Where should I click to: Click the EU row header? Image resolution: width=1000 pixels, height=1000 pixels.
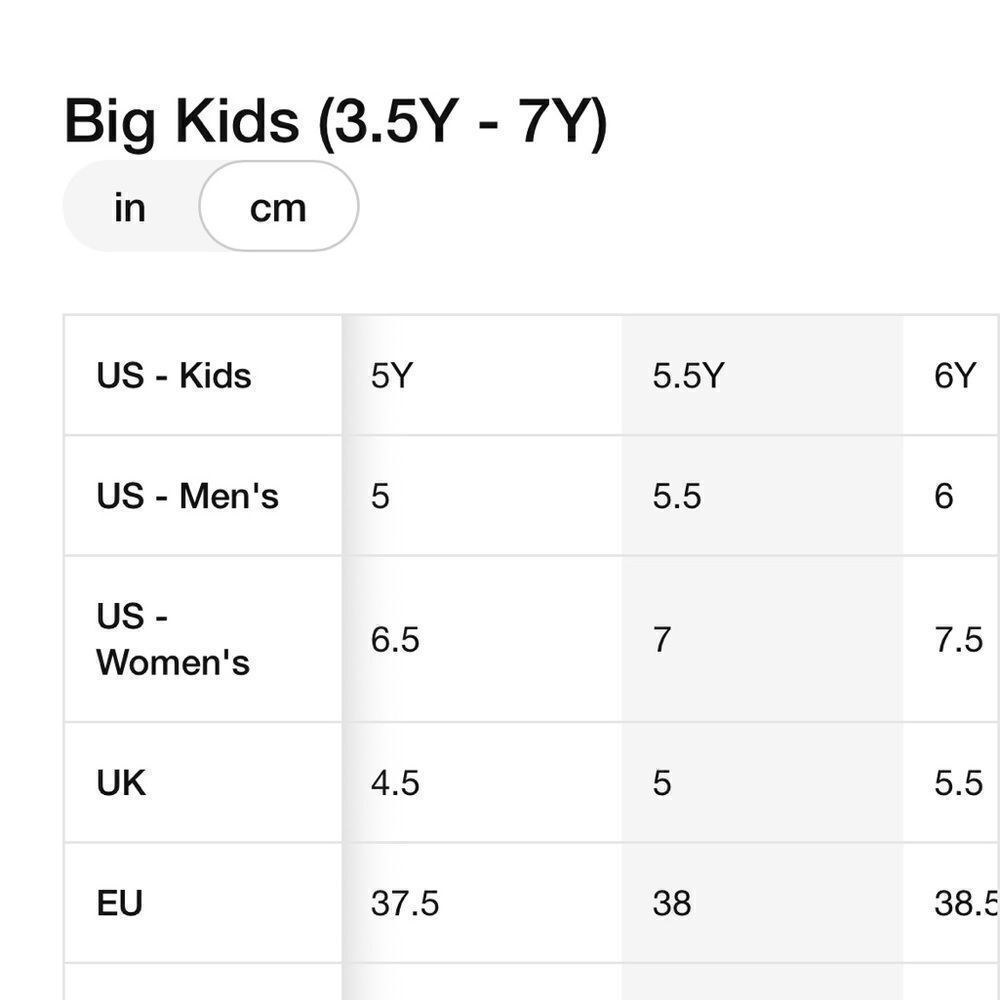click(120, 903)
